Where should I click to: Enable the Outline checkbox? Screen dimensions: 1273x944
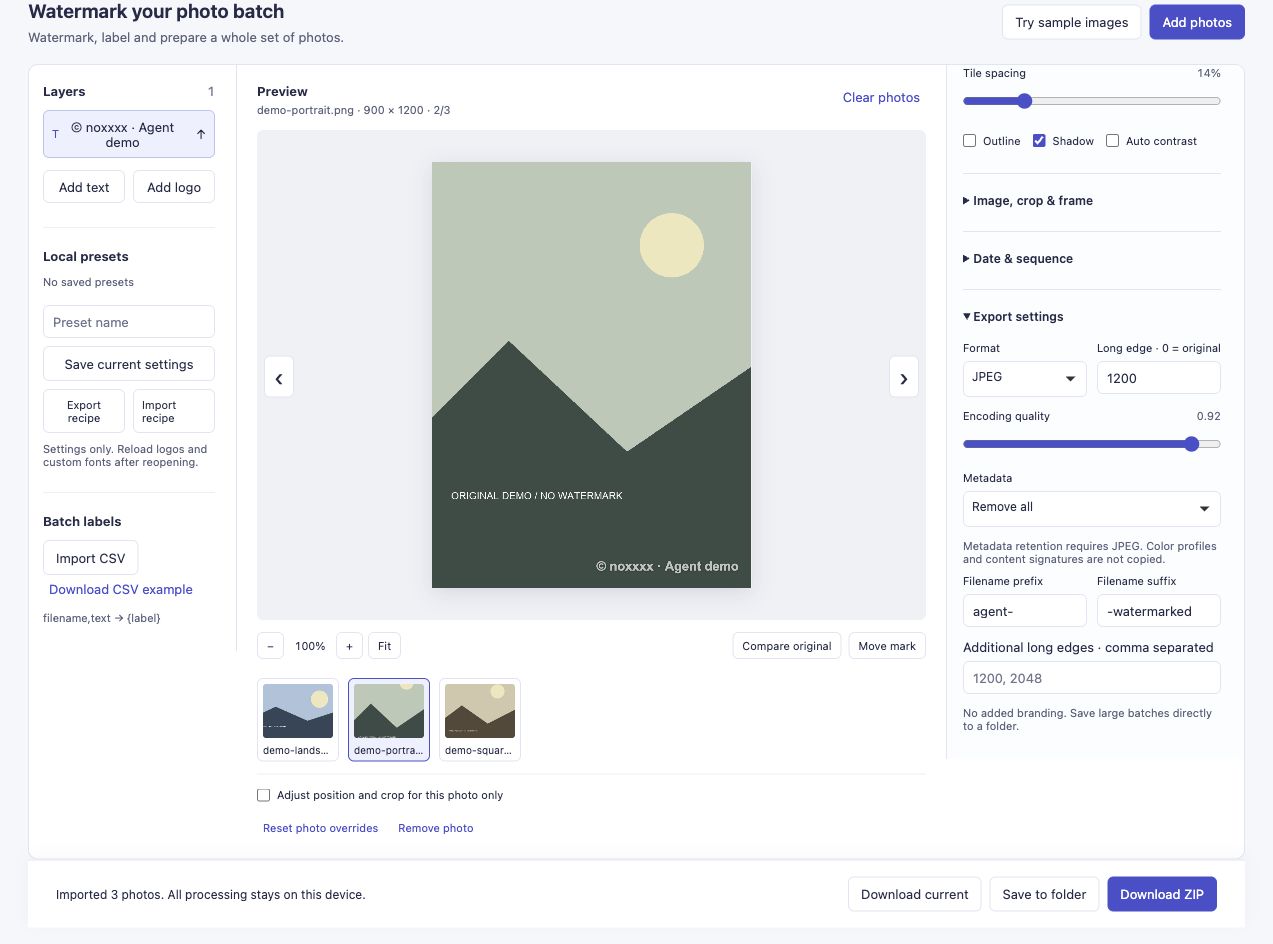(x=969, y=141)
